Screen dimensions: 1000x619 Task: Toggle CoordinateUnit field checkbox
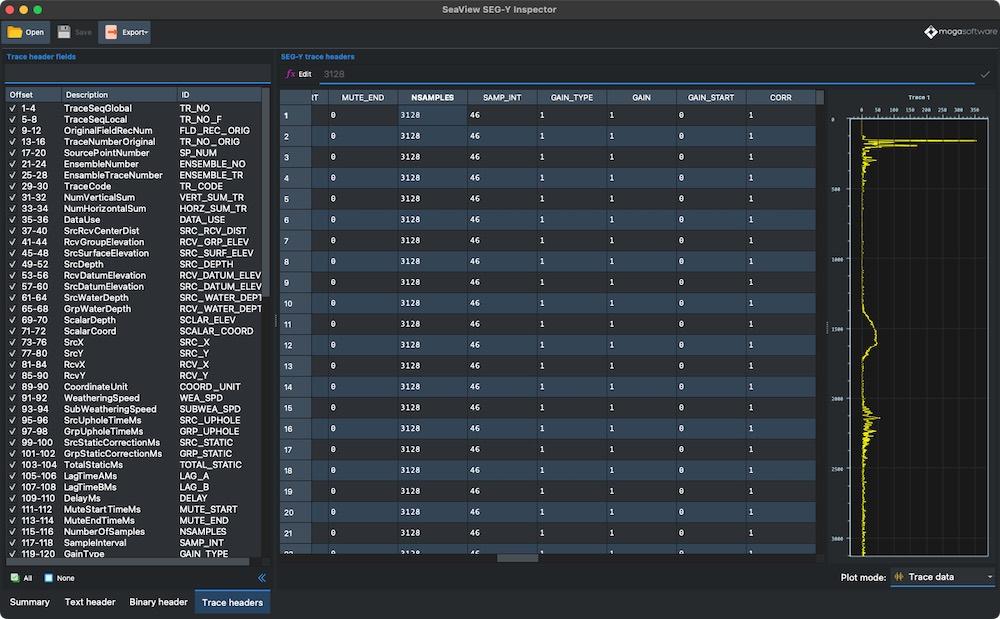(13, 387)
